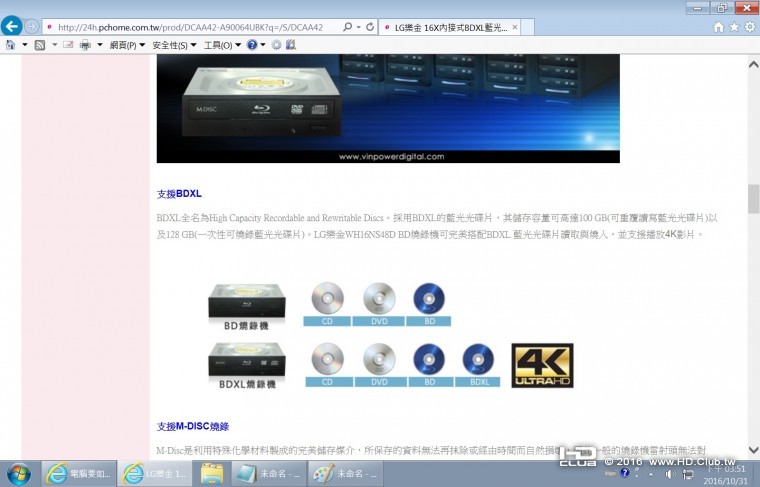Open Favorites star icon
This screenshot has width=760, height=487.
point(734,27)
